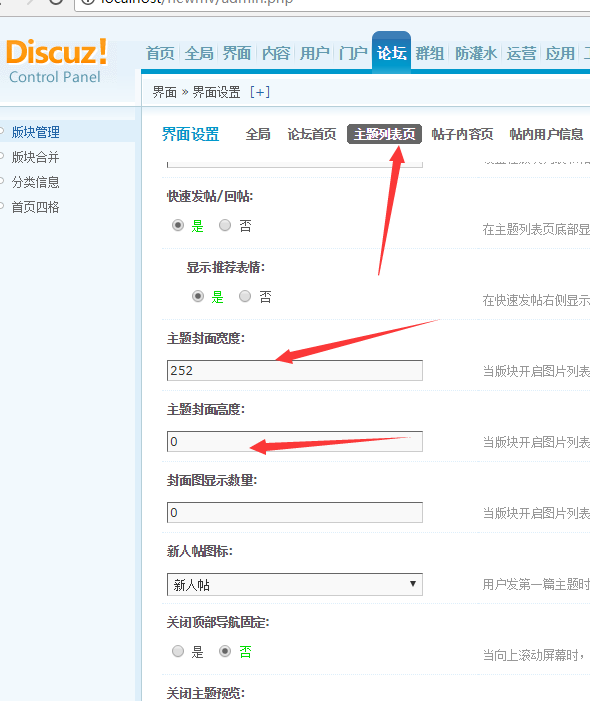Select 否 for 显示推荐表情
Viewport: 591px width, 702px height.
(x=244, y=296)
